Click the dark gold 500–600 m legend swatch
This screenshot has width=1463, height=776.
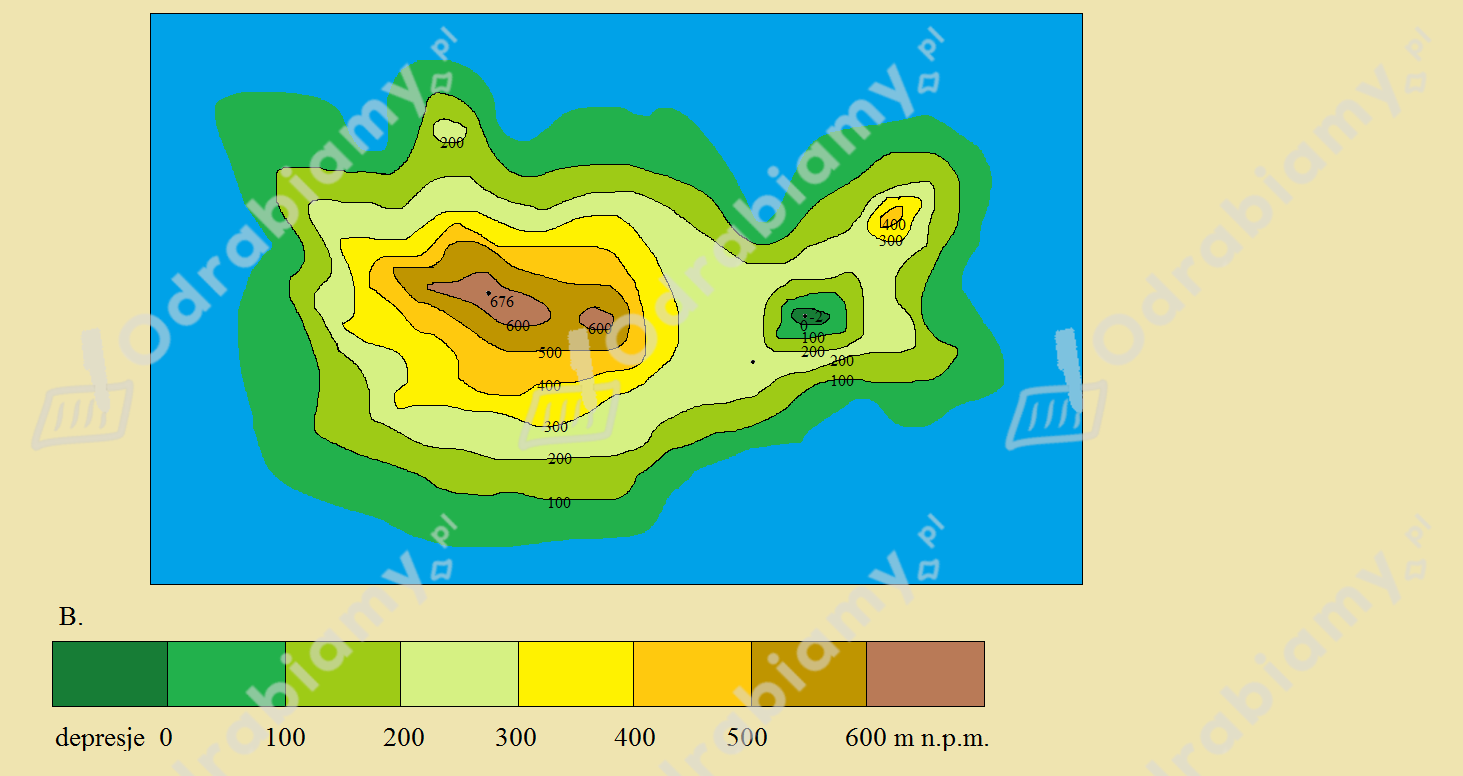click(809, 674)
